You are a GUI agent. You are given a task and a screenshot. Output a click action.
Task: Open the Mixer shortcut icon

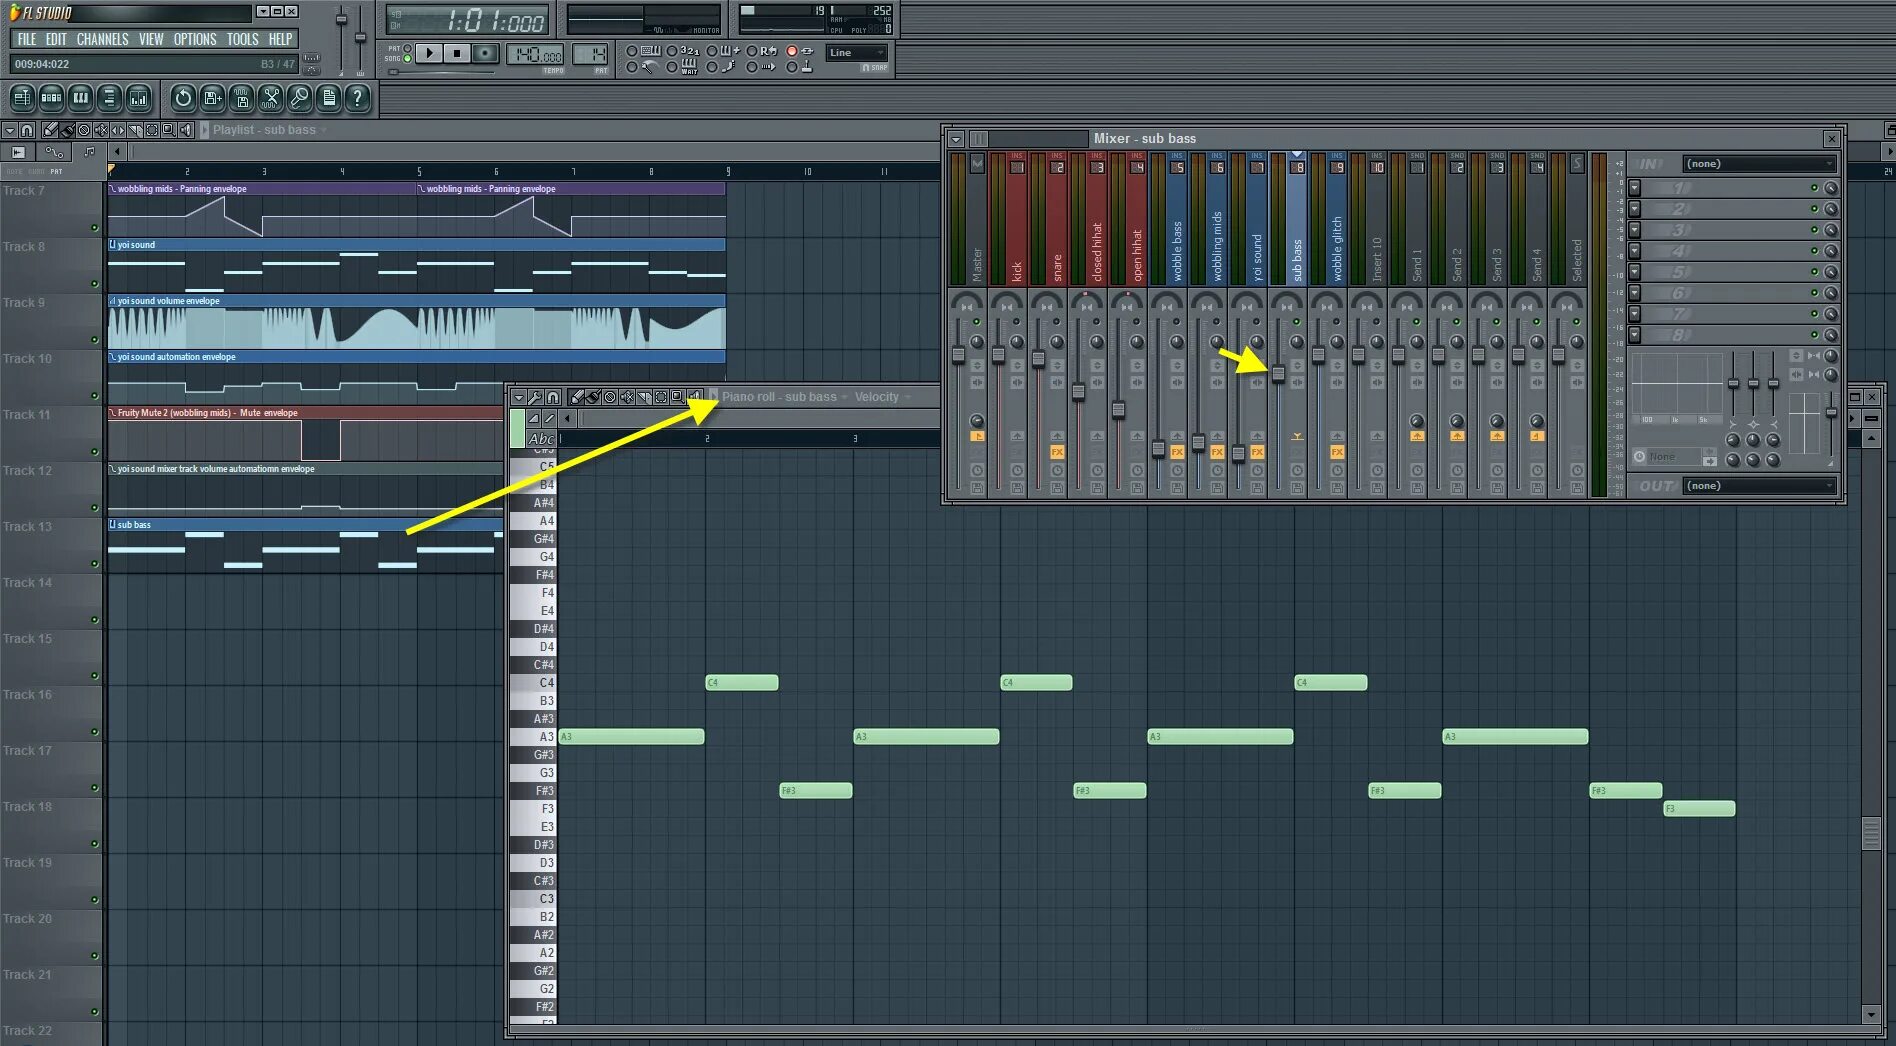(138, 98)
